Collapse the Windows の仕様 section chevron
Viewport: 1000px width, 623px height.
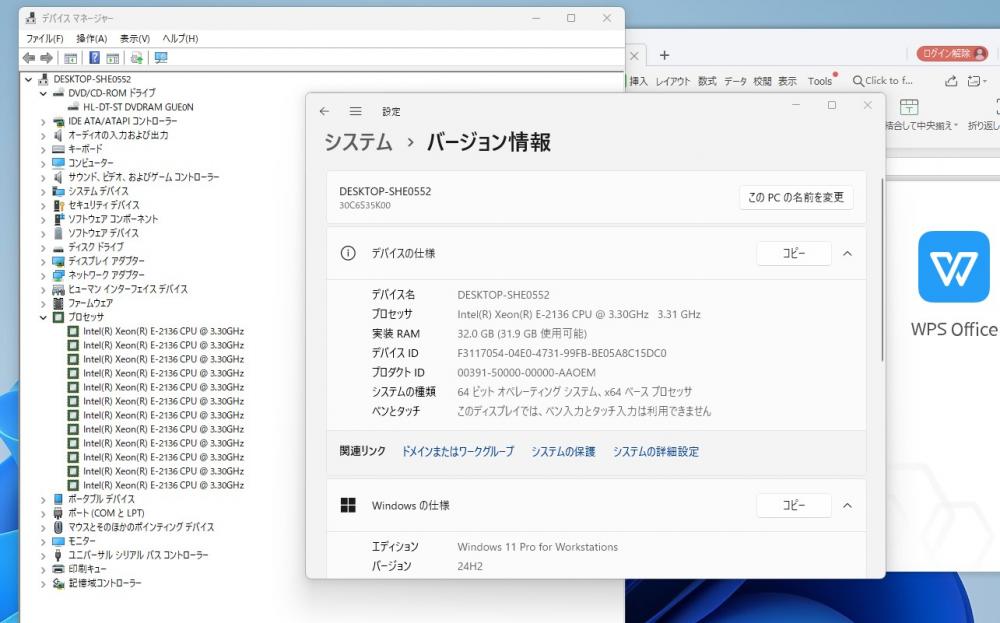coord(847,505)
